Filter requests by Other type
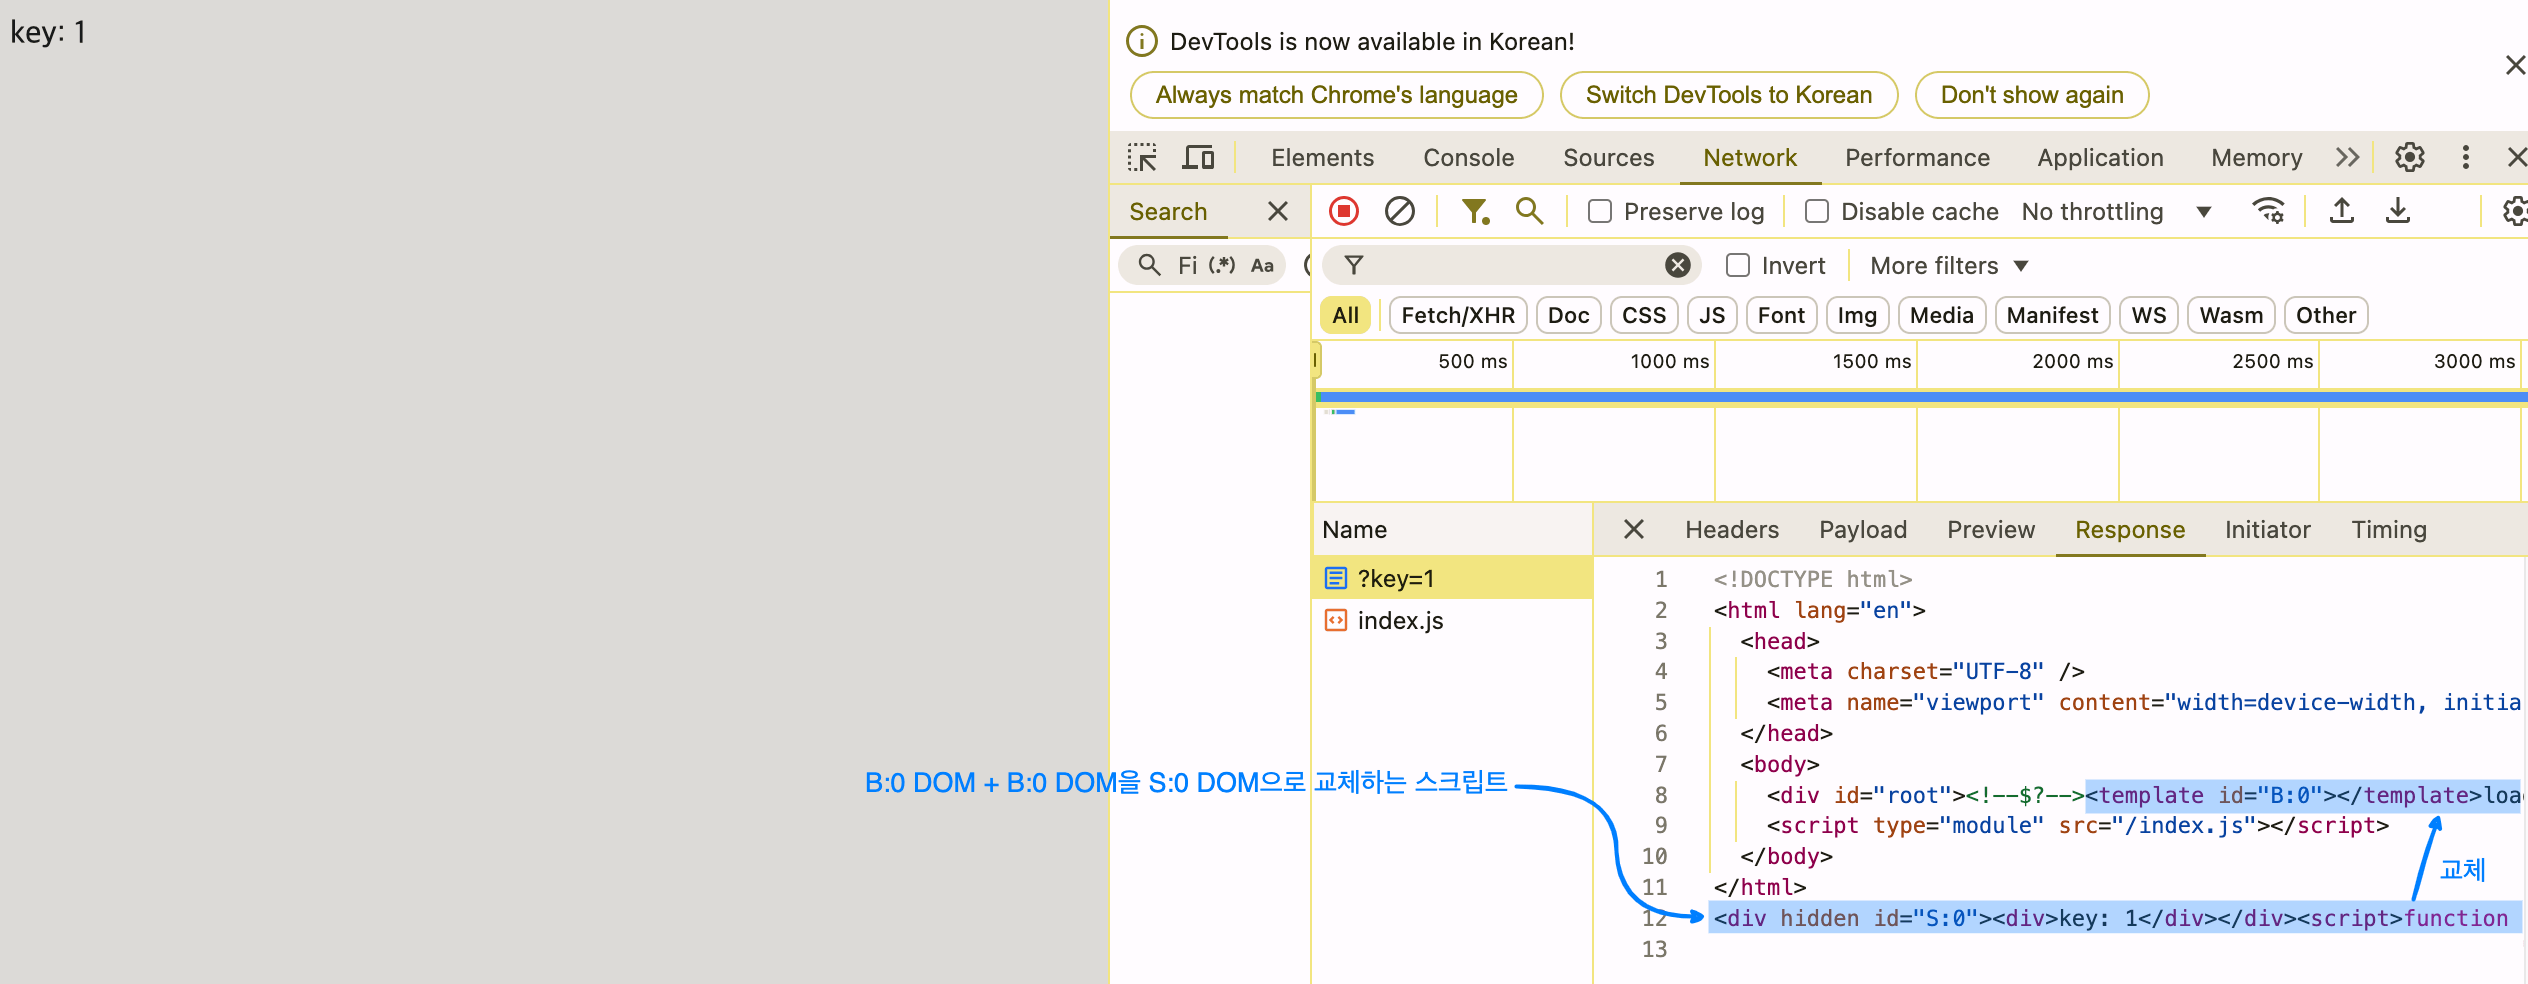This screenshot has width=2528, height=984. (x=2326, y=315)
